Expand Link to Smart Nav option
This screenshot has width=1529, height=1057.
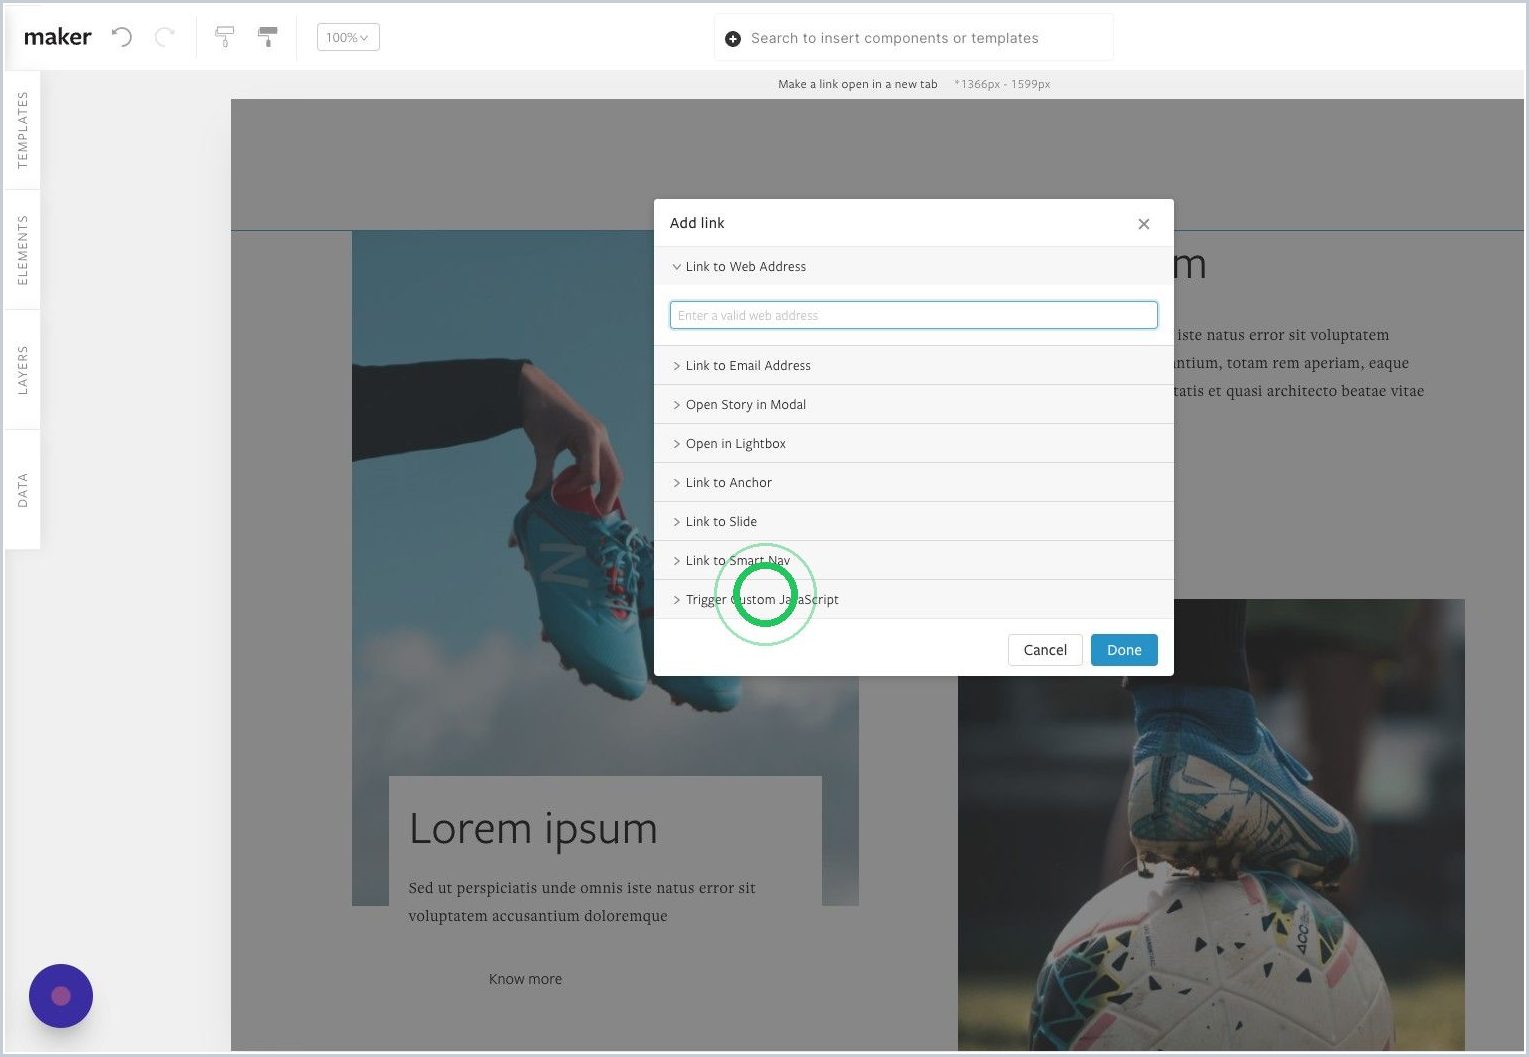pyautogui.click(x=913, y=560)
